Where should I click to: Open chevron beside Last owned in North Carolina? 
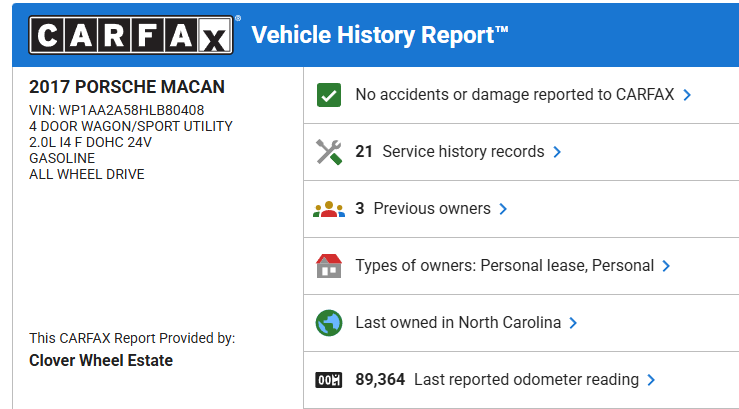(572, 323)
